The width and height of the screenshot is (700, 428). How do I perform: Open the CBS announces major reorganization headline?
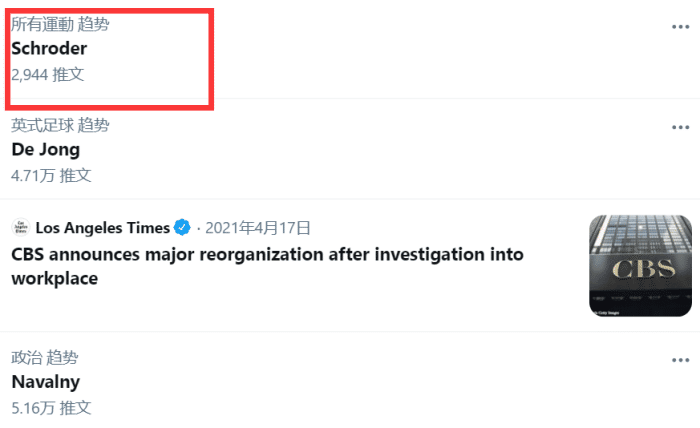click(x=267, y=255)
